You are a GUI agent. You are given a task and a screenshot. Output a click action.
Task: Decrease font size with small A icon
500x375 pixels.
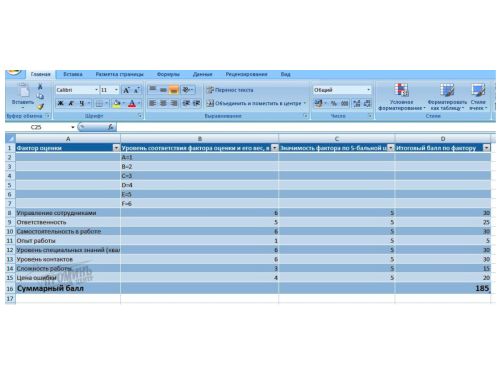tap(136, 90)
